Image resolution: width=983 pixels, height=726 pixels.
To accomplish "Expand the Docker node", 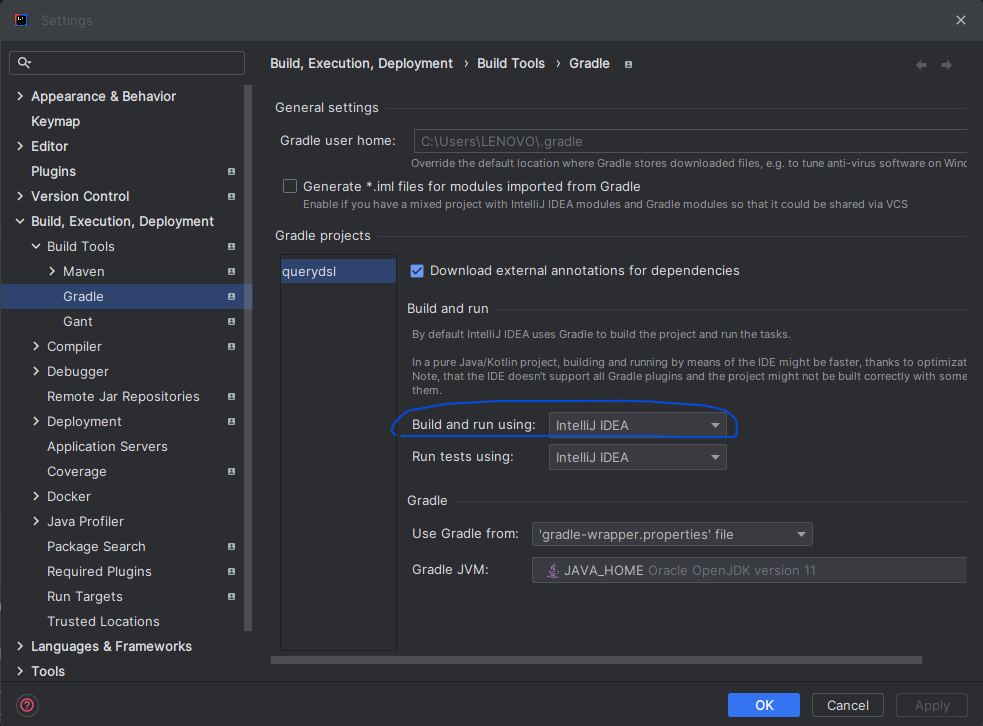I will click(x=36, y=497).
